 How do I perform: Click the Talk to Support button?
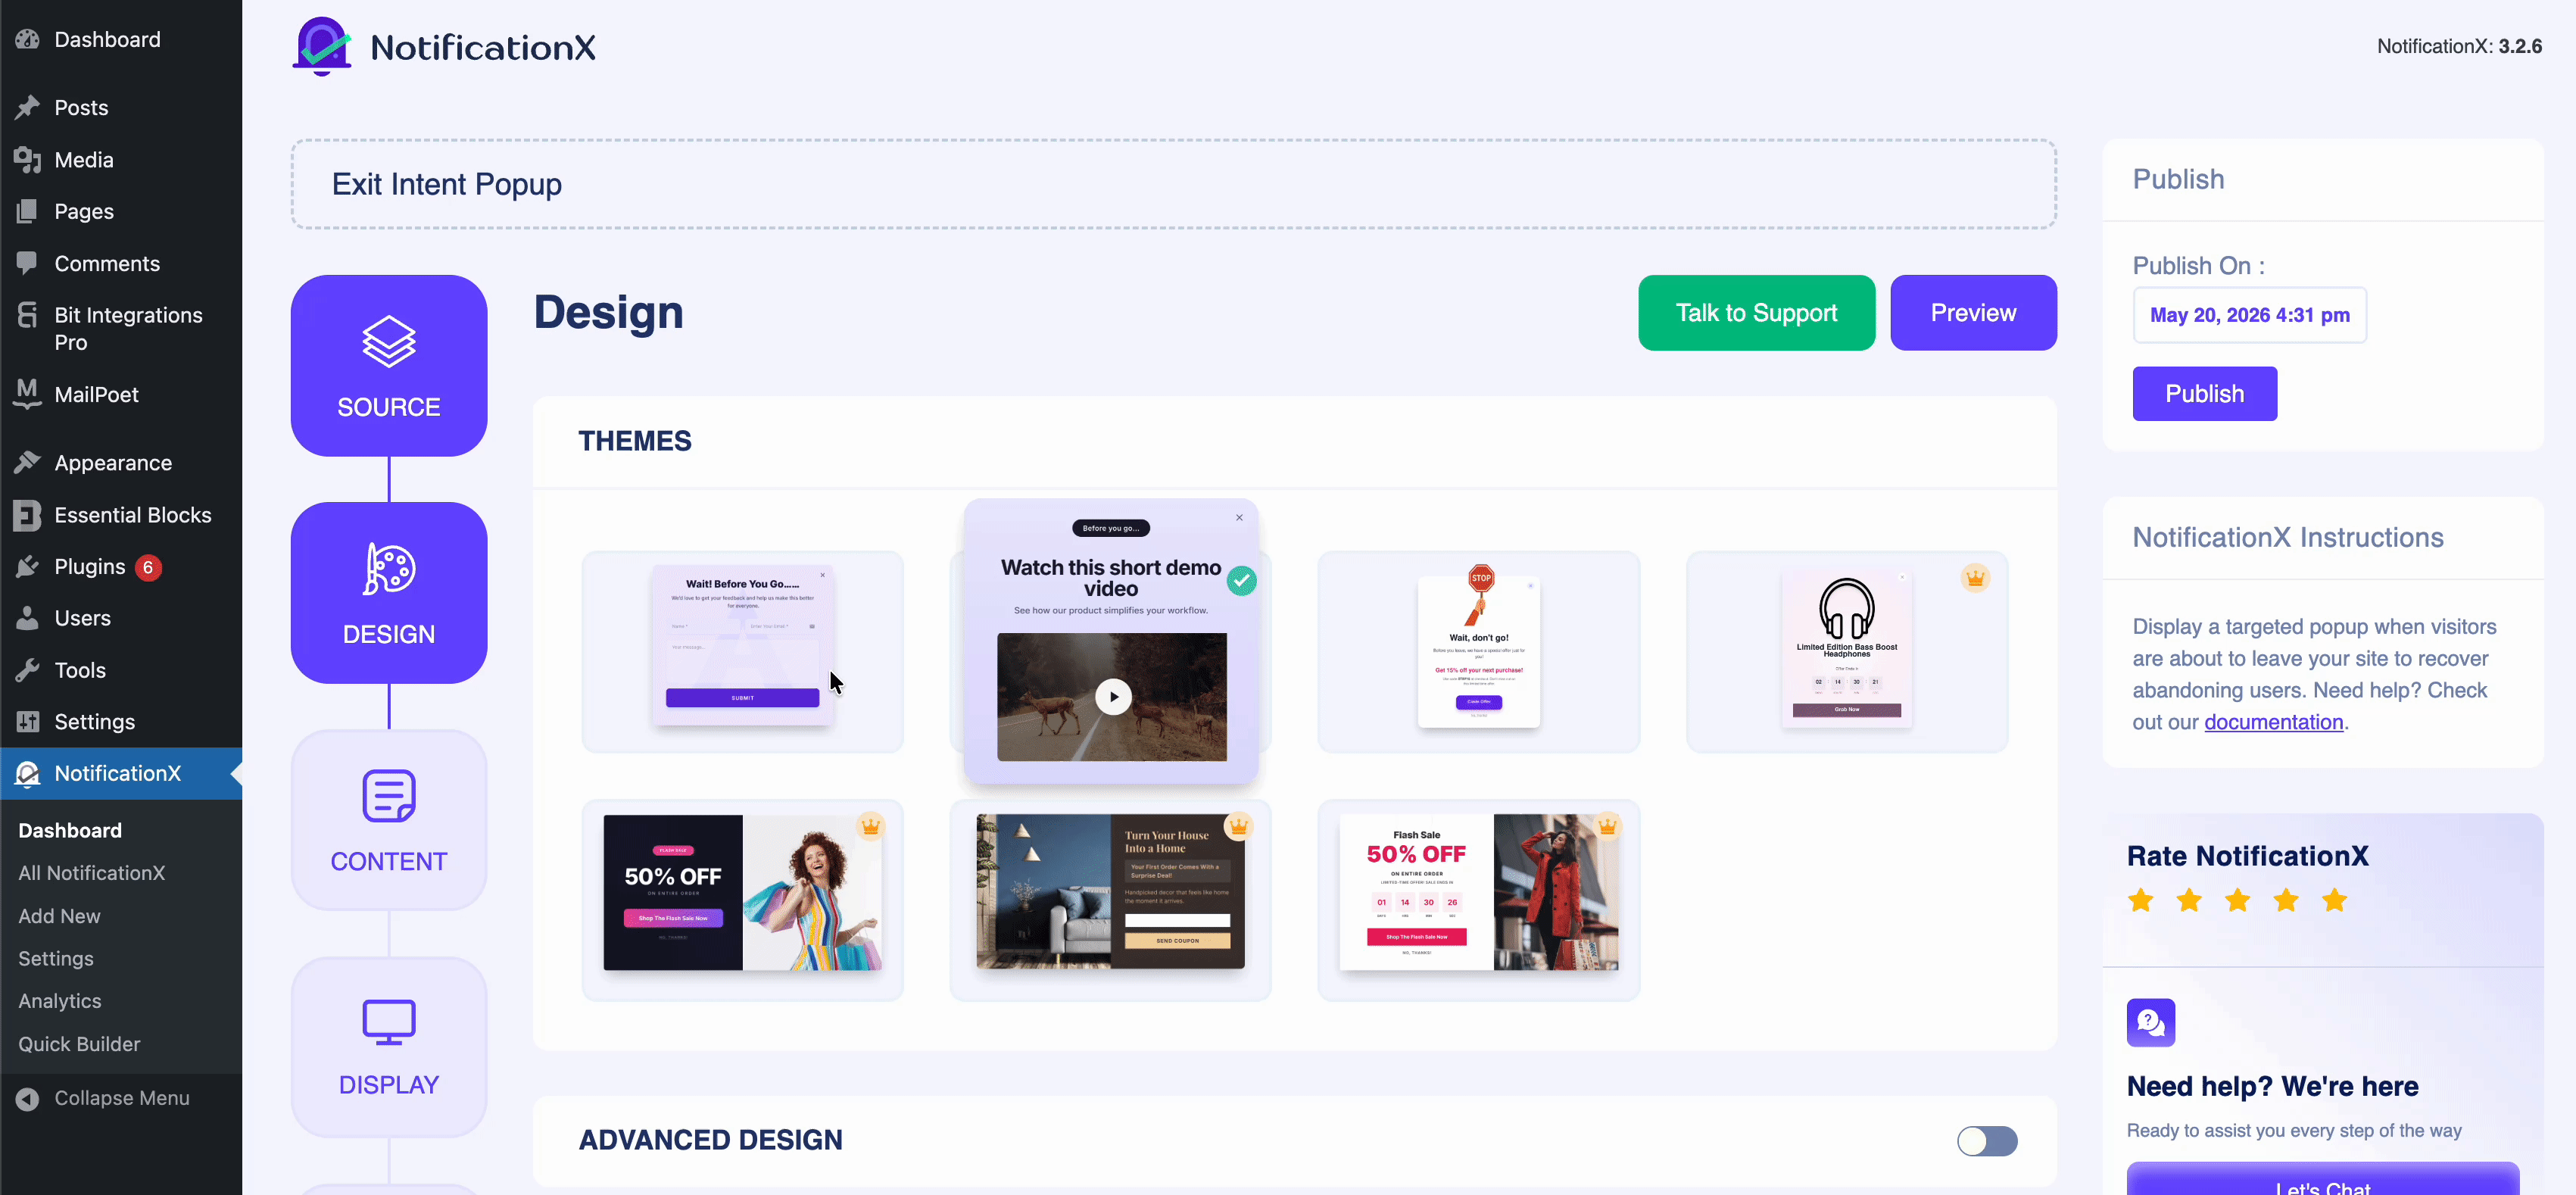coord(1756,313)
